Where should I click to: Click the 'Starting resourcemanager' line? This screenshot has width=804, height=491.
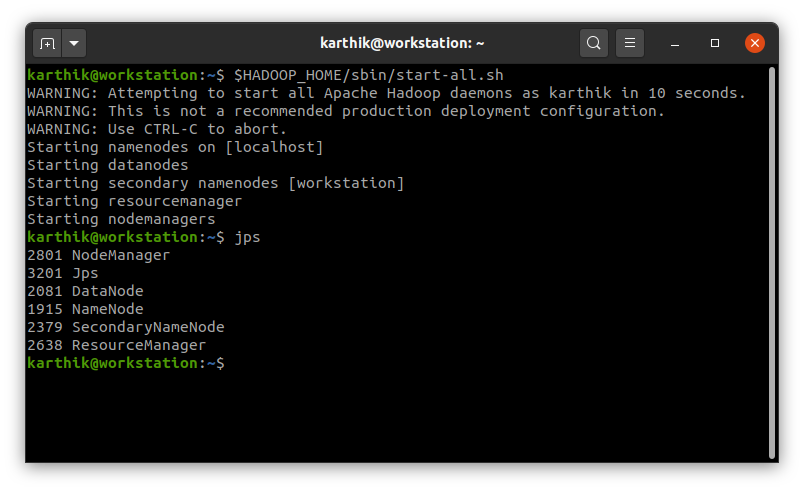[x=134, y=201]
